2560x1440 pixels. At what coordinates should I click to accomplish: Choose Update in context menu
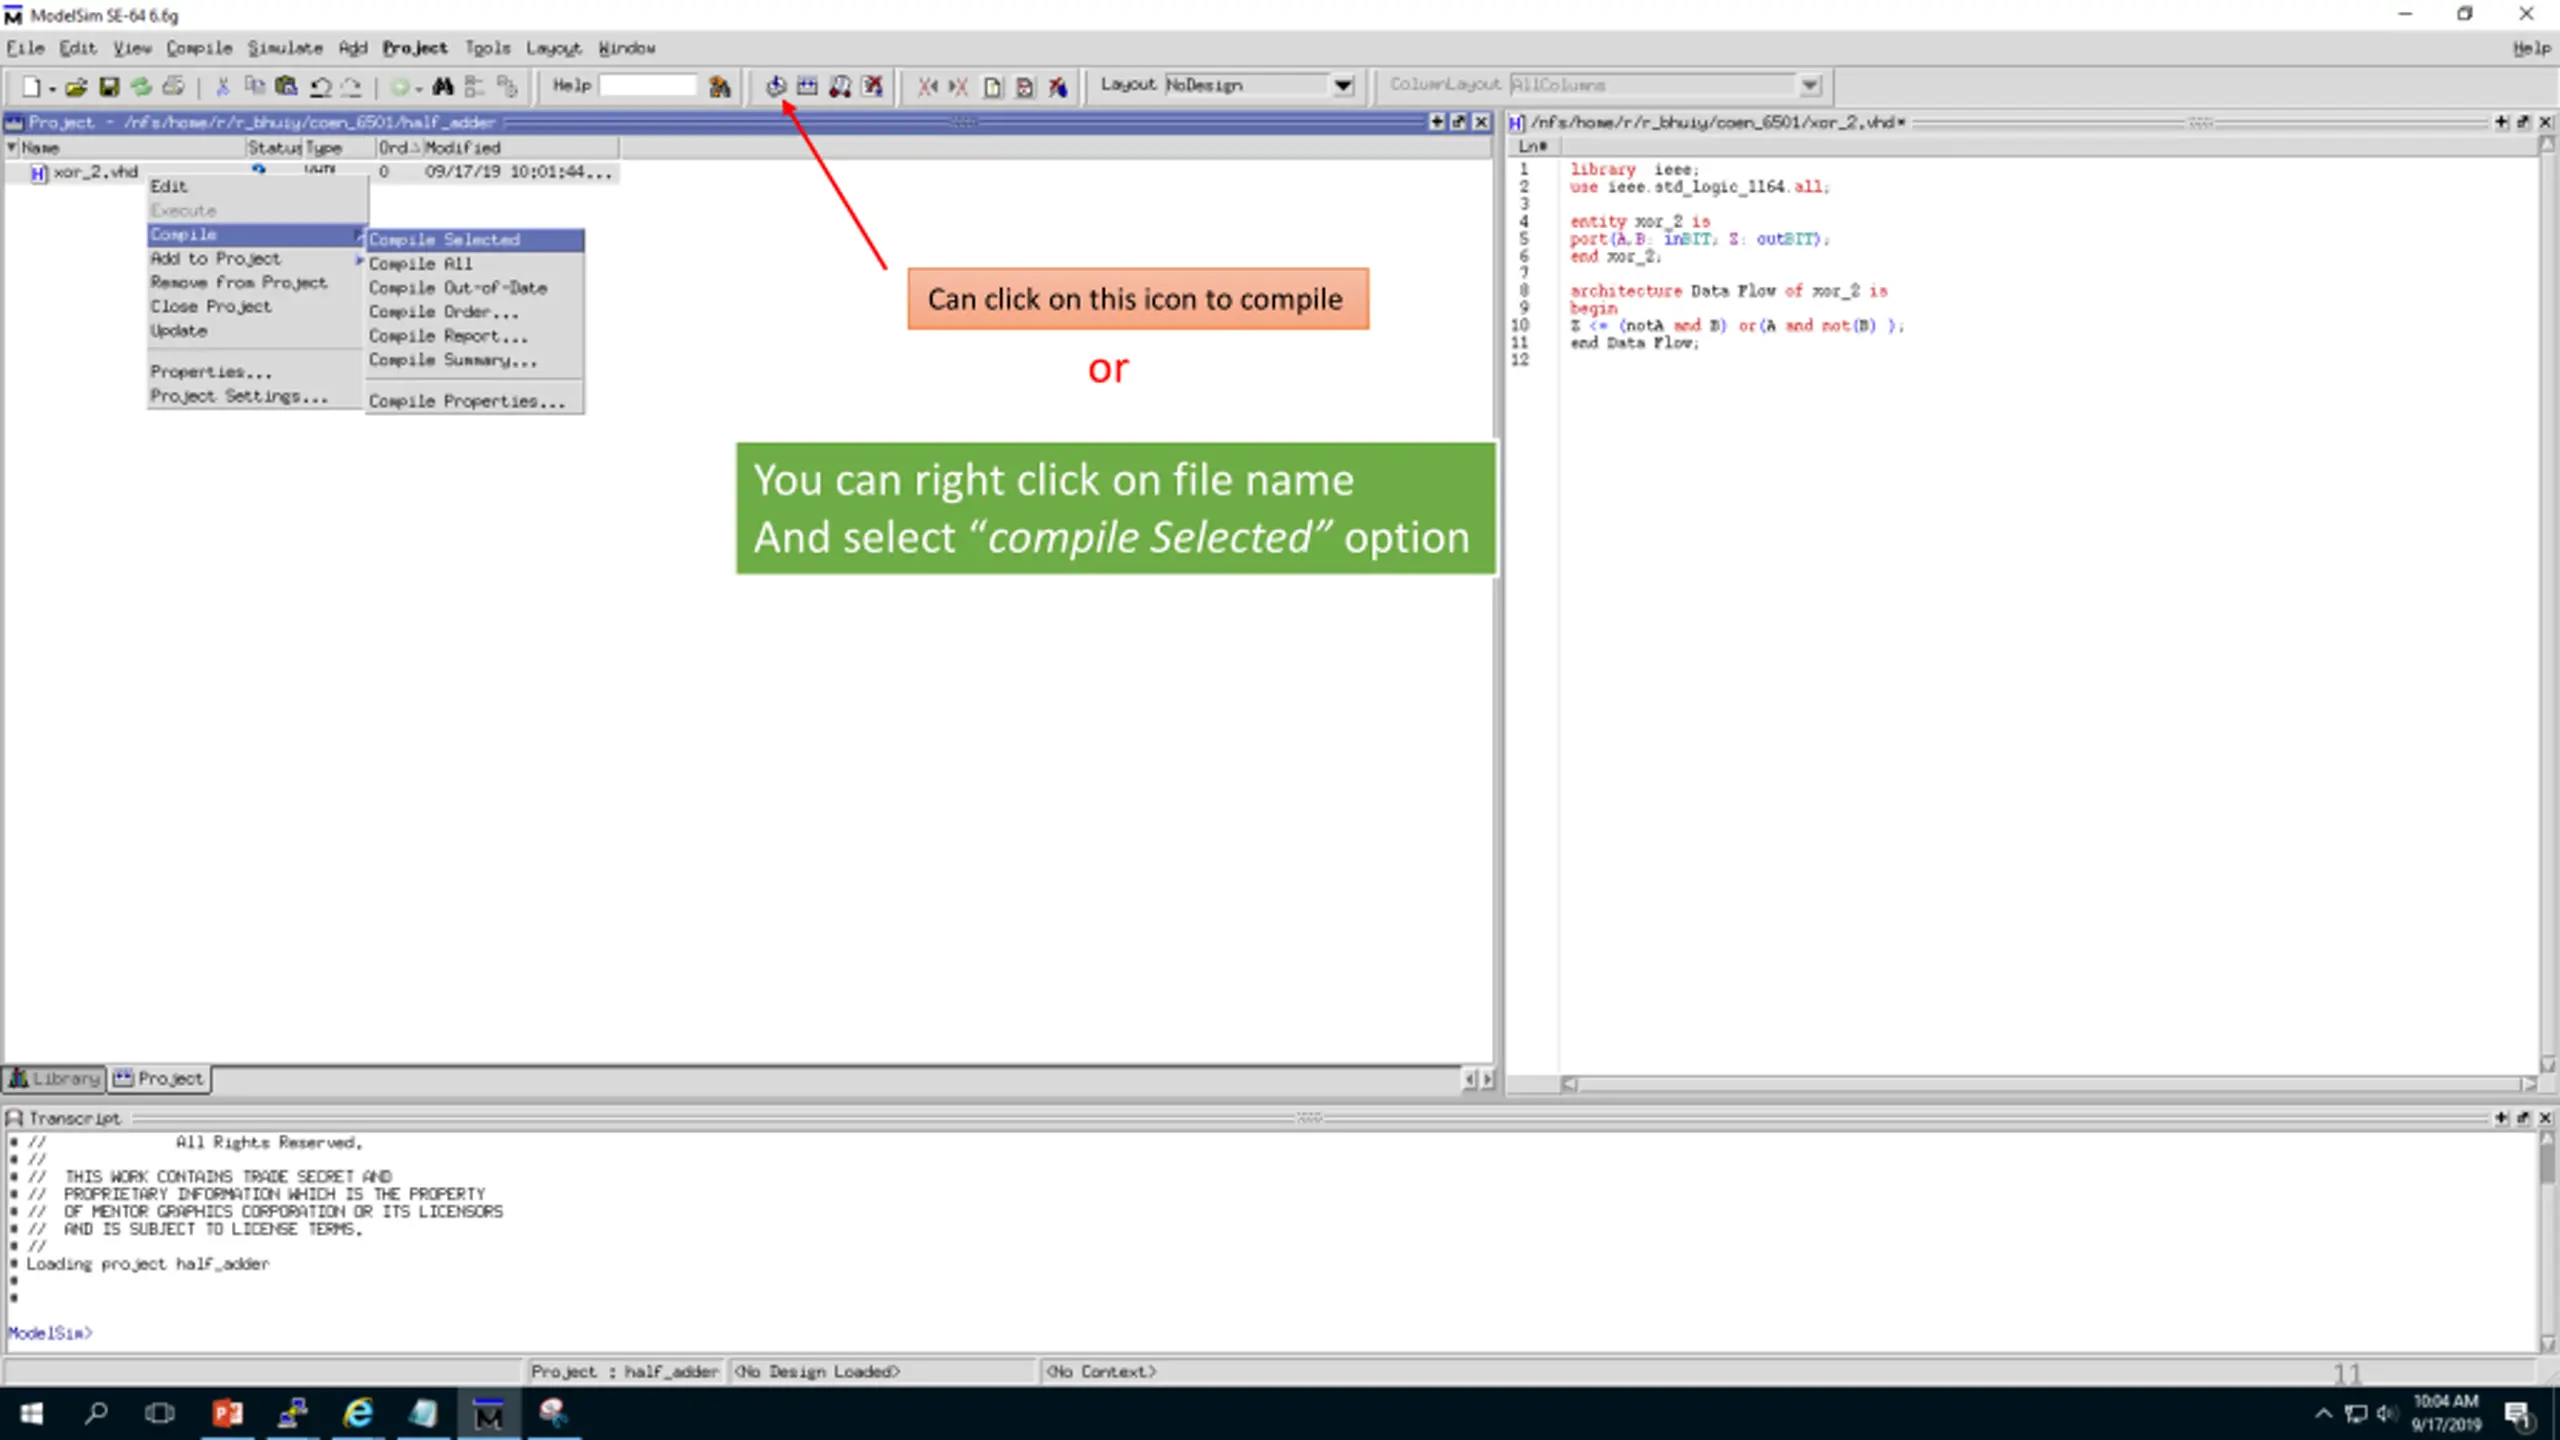coord(257,331)
